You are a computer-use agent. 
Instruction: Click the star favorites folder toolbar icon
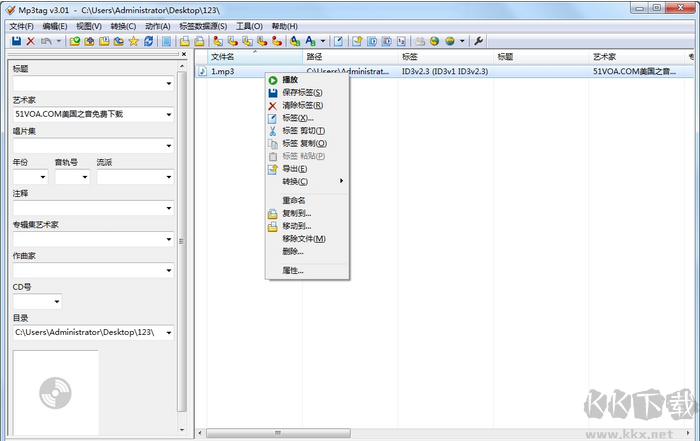(134, 41)
